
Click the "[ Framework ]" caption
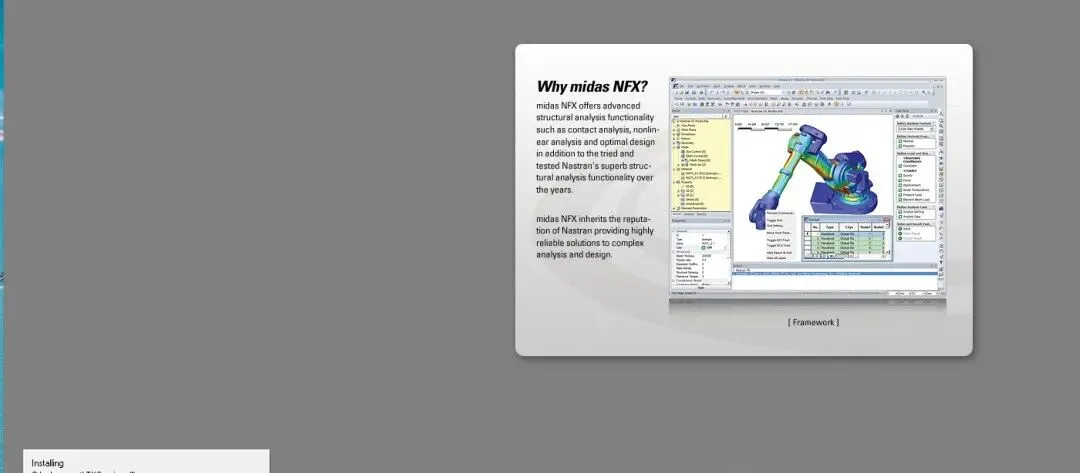pyautogui.click(x=813, y=322)
